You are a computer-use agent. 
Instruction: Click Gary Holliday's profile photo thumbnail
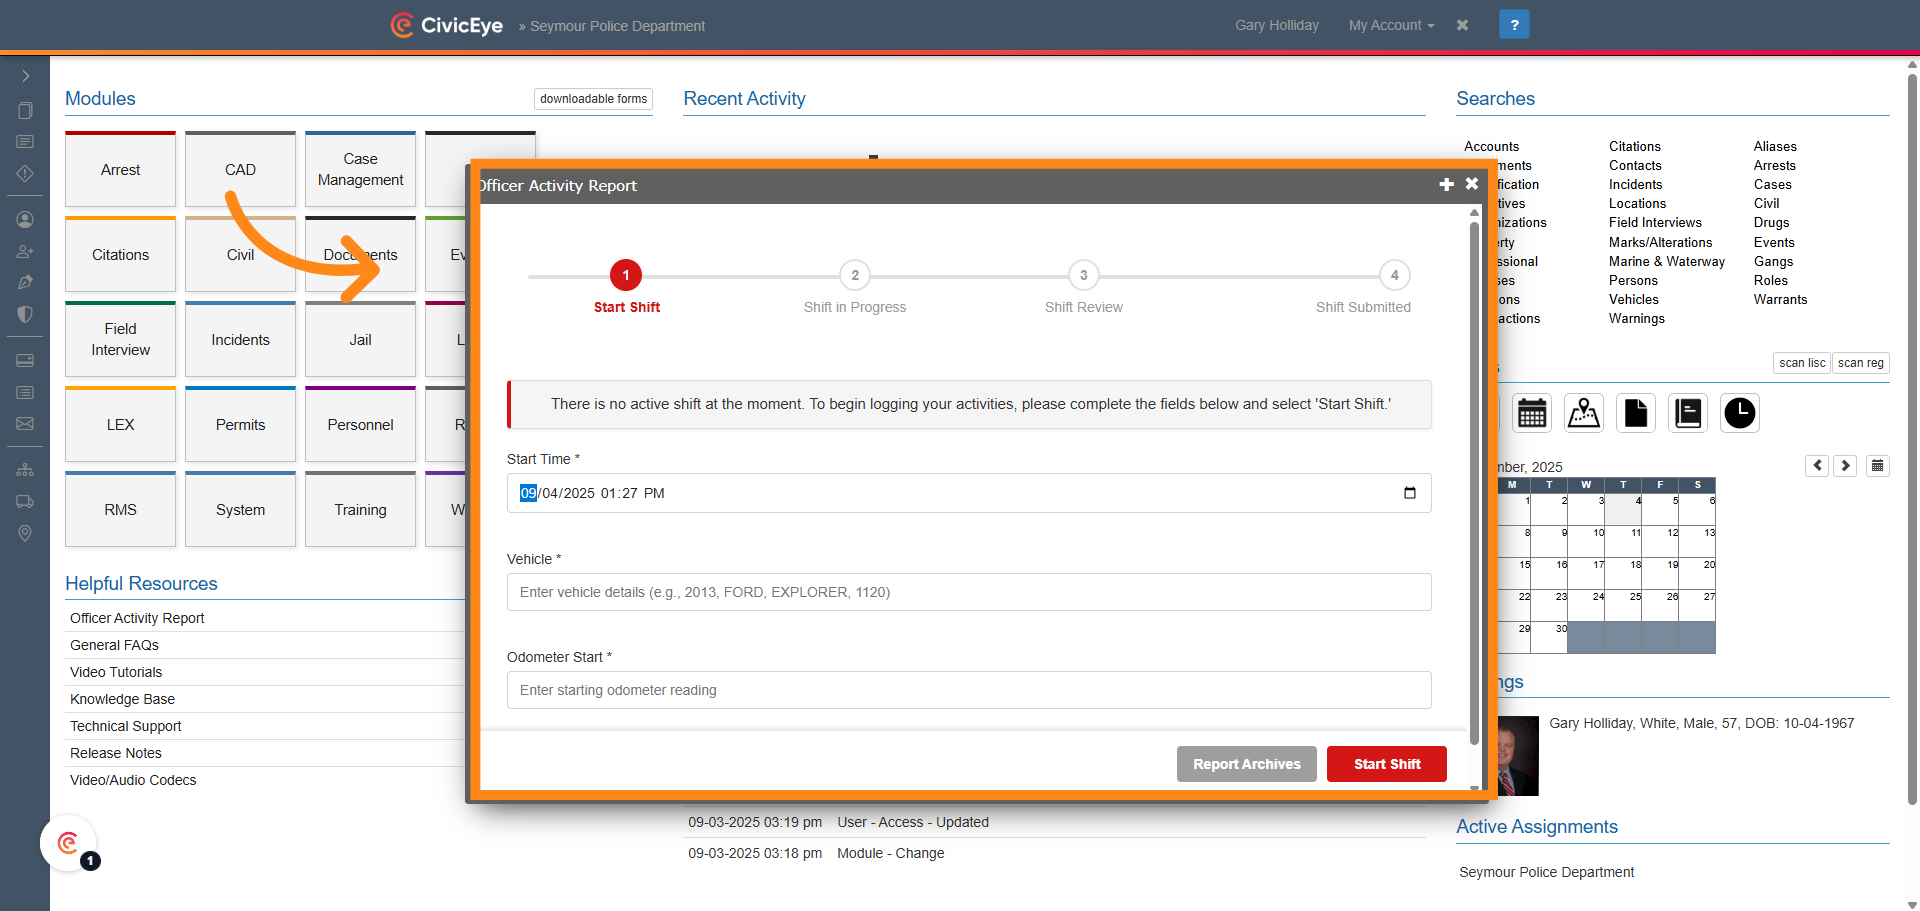coord(1518,756)
